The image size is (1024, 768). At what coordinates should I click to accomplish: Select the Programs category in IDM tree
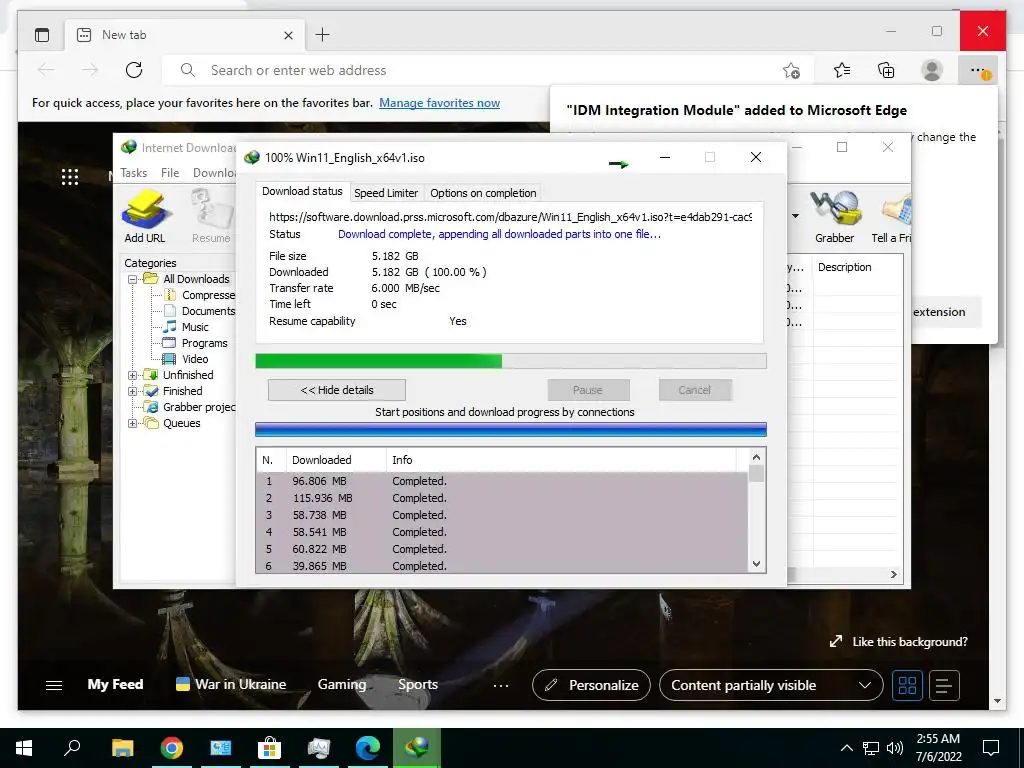click(204, 343)
